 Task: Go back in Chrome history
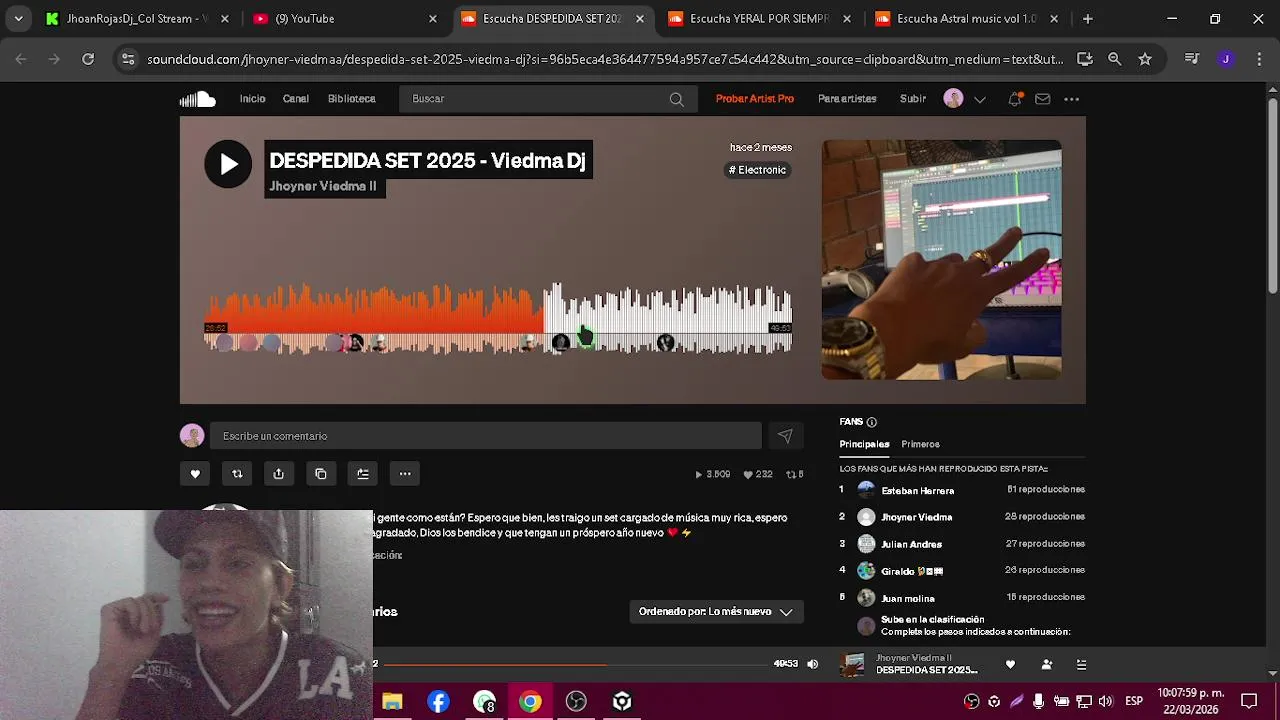[x=21, y=59]
